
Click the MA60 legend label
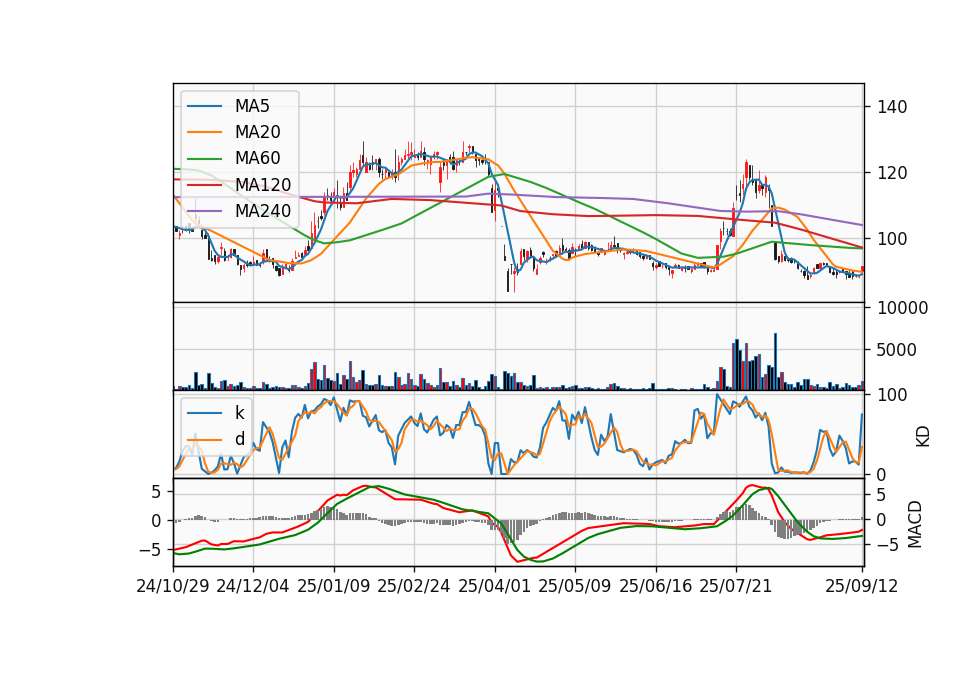tap(257, 158)
